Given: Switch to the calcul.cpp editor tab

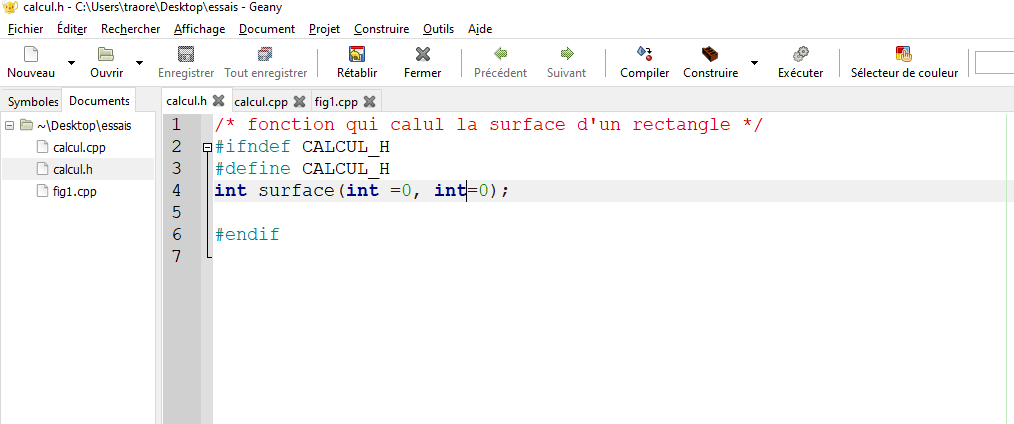Looking at the screenshot, I should coord(260,101).
